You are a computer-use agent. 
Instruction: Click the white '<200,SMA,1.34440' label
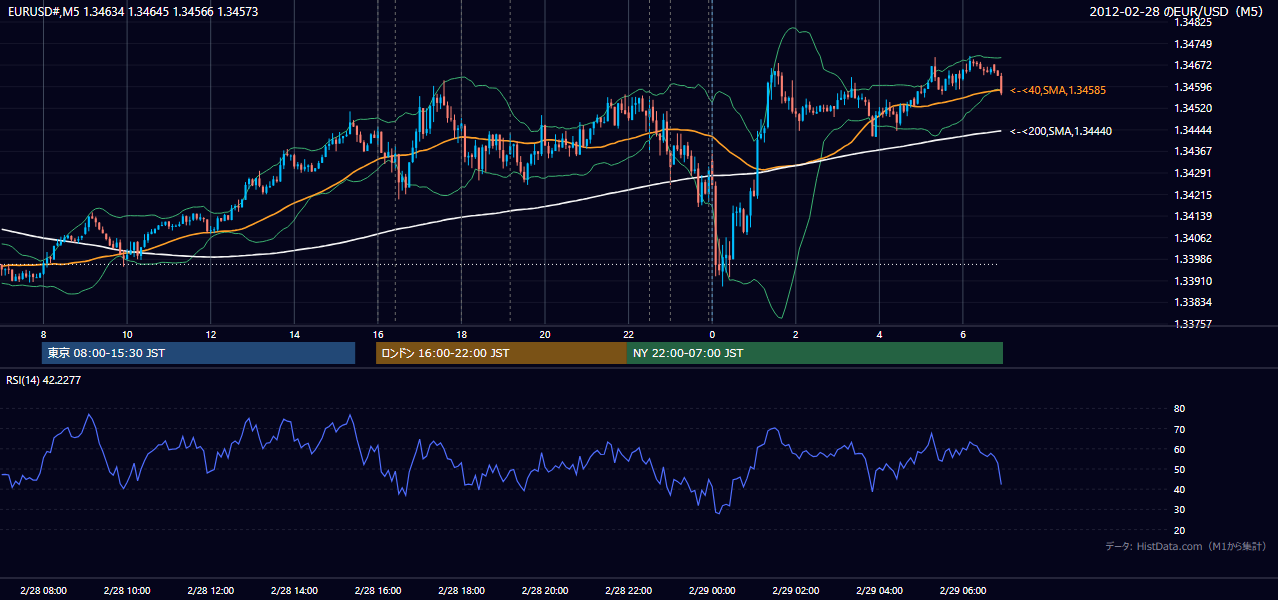(1061, 131)
